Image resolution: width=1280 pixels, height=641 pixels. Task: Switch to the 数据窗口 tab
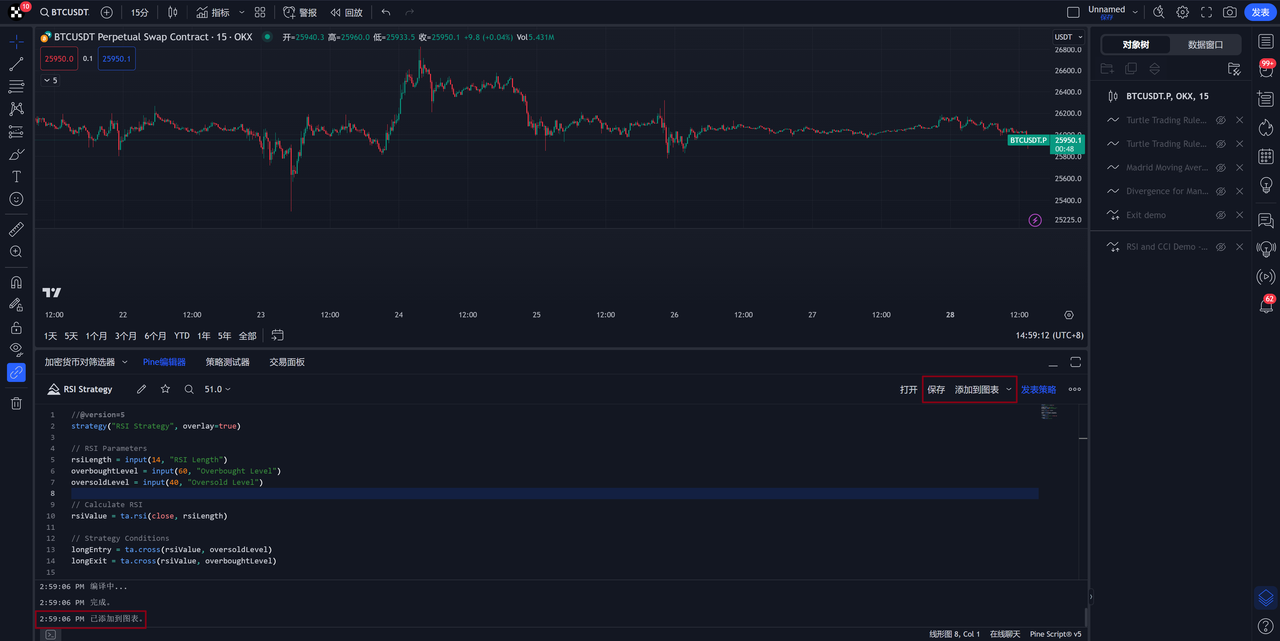coord(1206,44)
